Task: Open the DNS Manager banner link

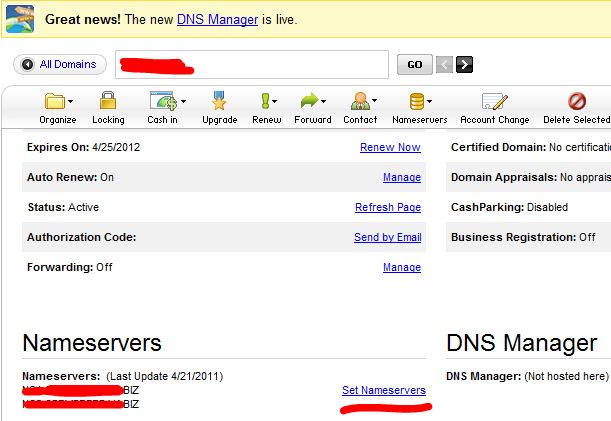Action: click(217, 19)
